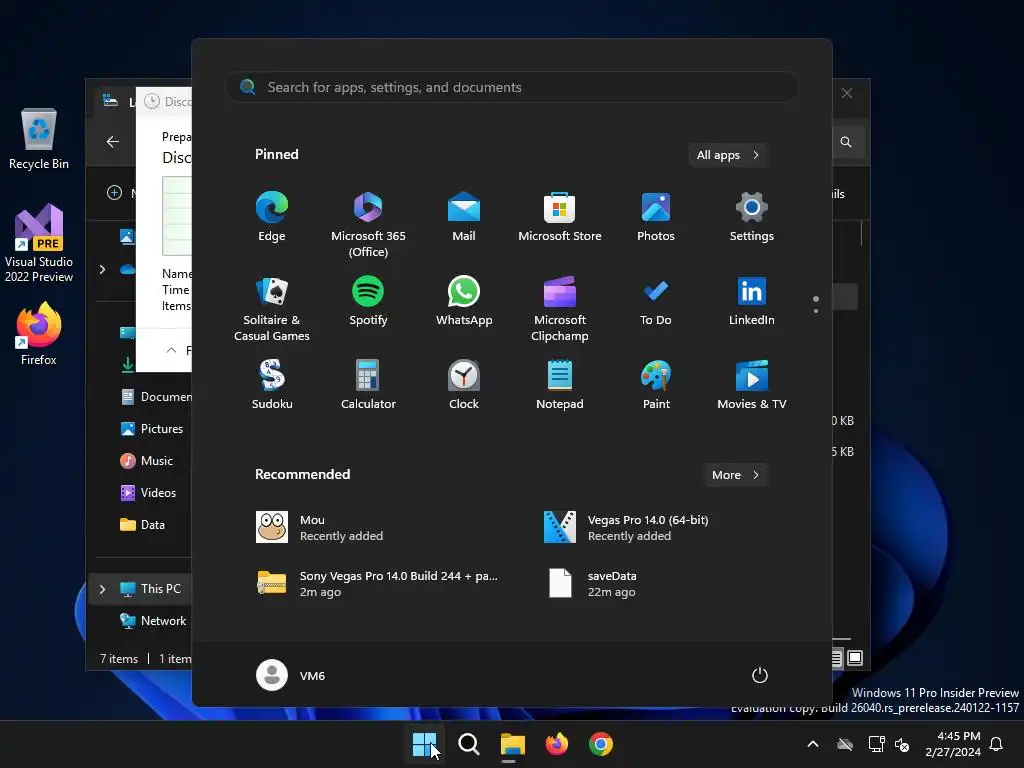The width and height of the screenshot is (1024, 768).
Task: Collapse details chevron in progress dialog
Action: pos(171,350)
